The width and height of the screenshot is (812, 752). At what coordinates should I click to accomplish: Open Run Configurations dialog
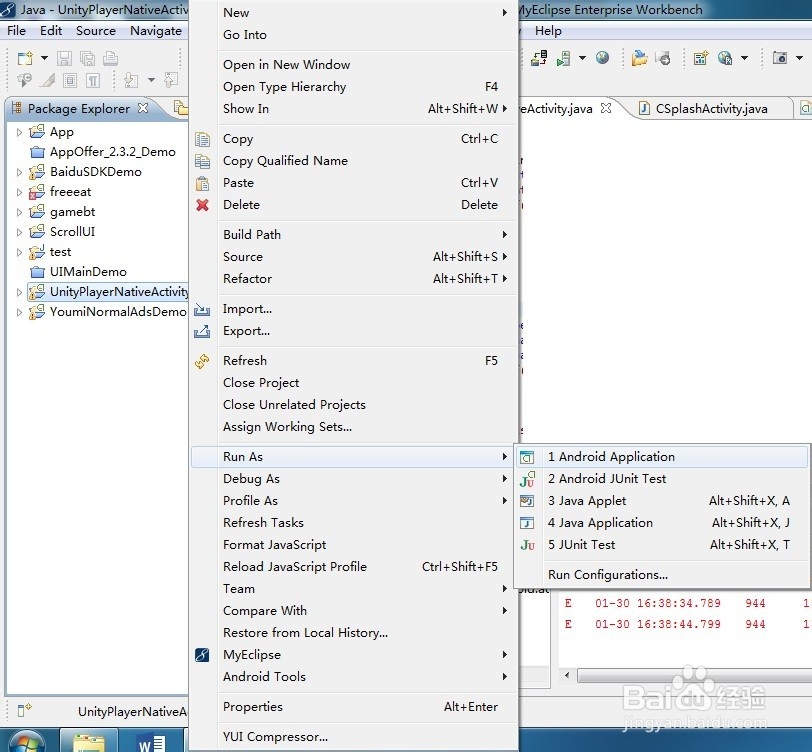pos(662,575)
